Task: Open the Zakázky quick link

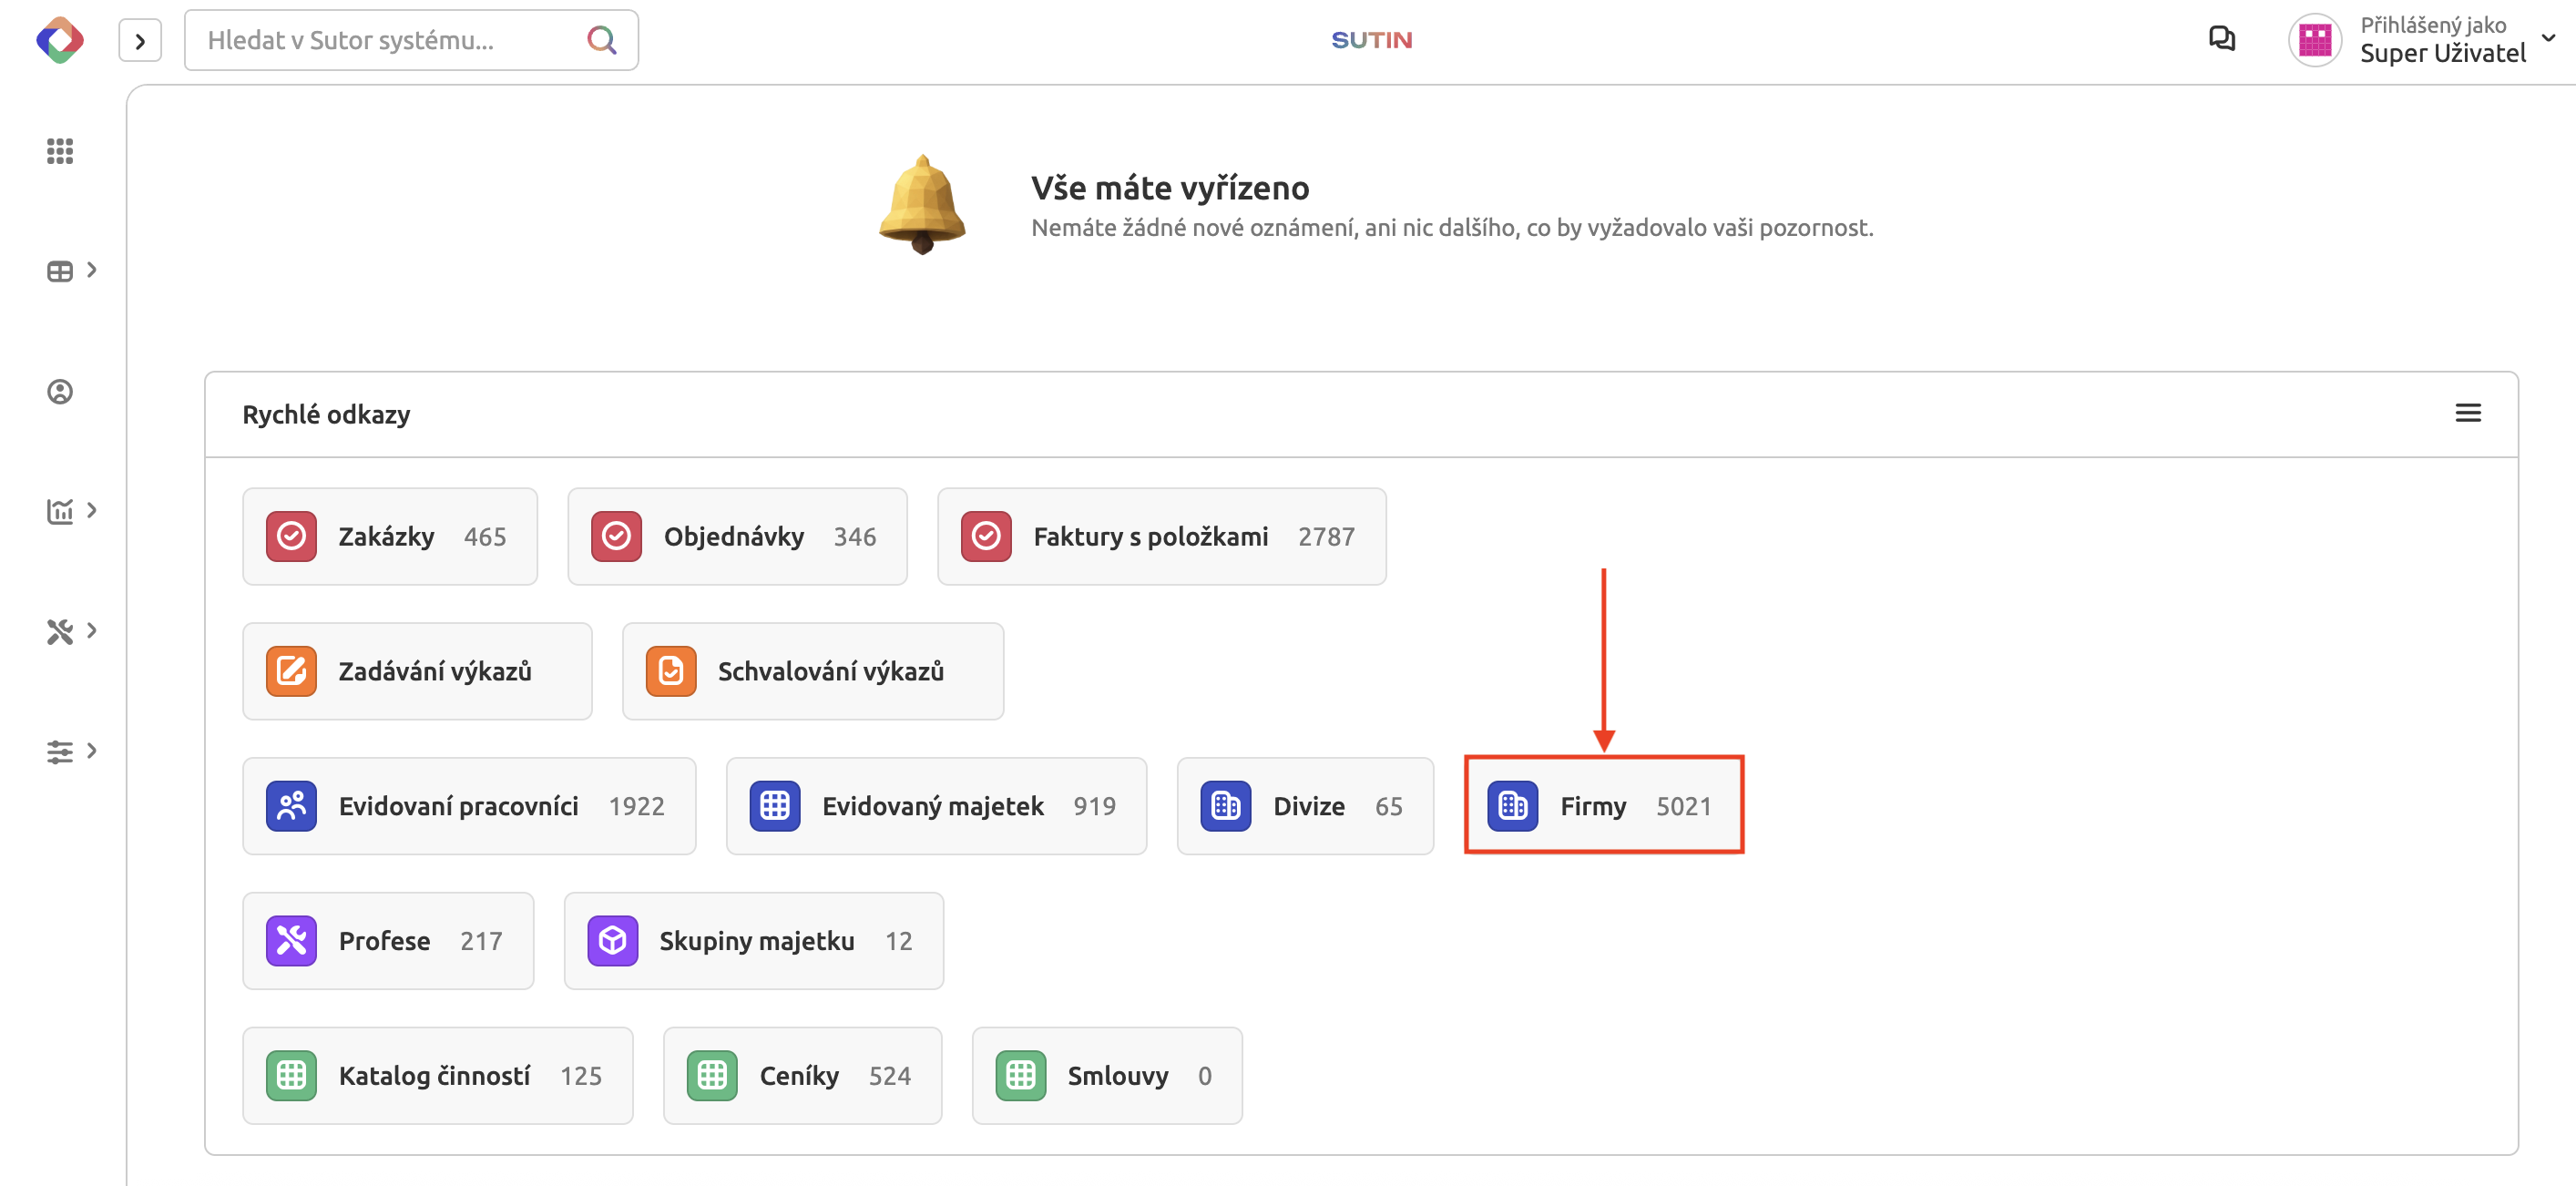Action: tap(389, 536)
